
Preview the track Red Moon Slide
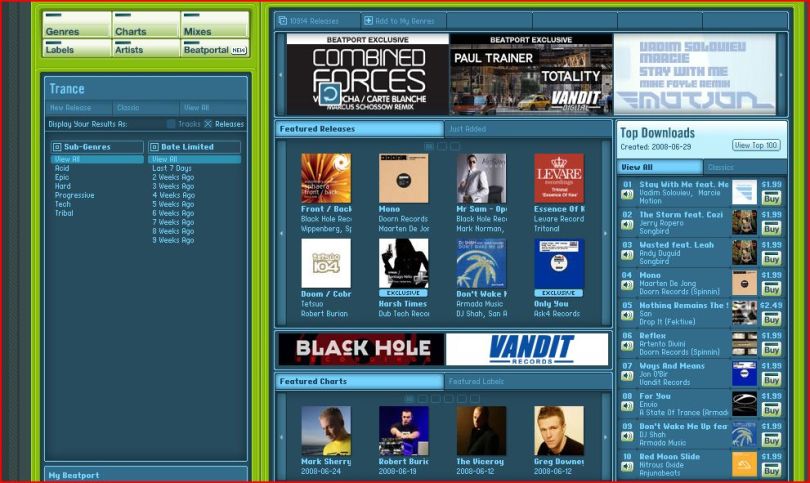click(x=627, y=466)
